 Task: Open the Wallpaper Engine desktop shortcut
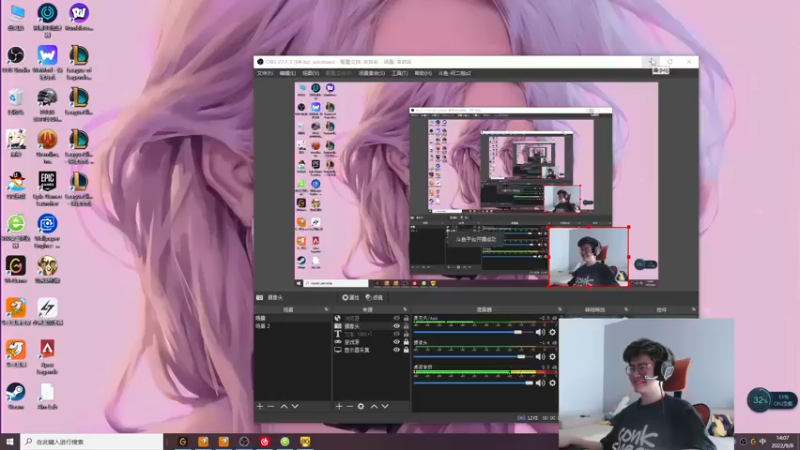[x=47, y=231]
